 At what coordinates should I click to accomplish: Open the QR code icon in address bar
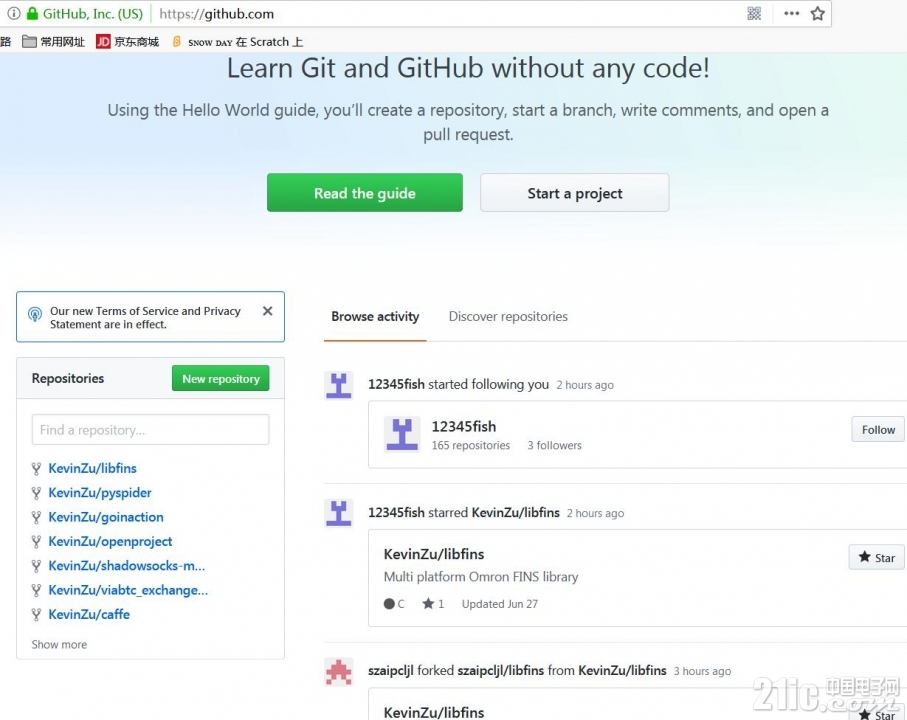754,13
